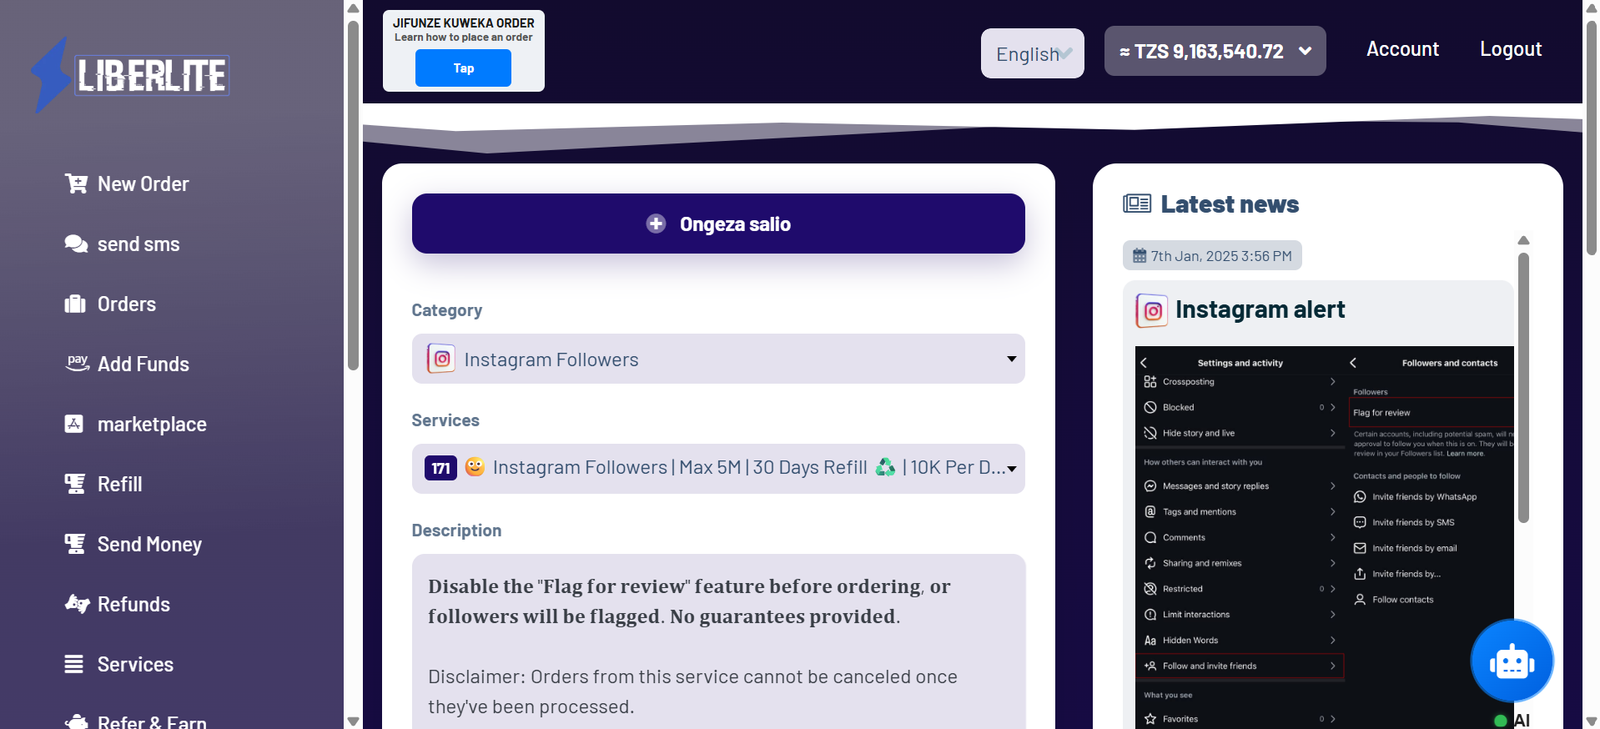Screen dimensions: 1600x729
Task: Click the Latest news heading
Action: pyautogui.click(x=1229, y=204)
